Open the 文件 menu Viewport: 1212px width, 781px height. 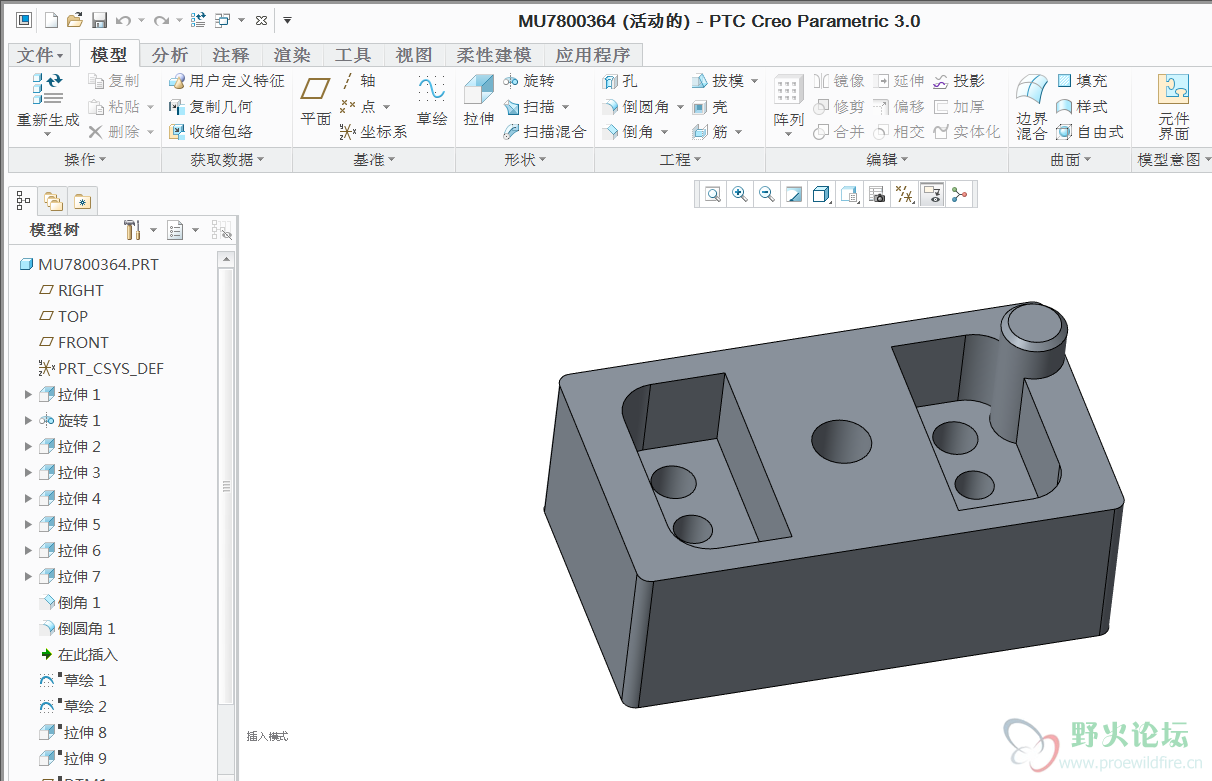(x=41, y=56)
